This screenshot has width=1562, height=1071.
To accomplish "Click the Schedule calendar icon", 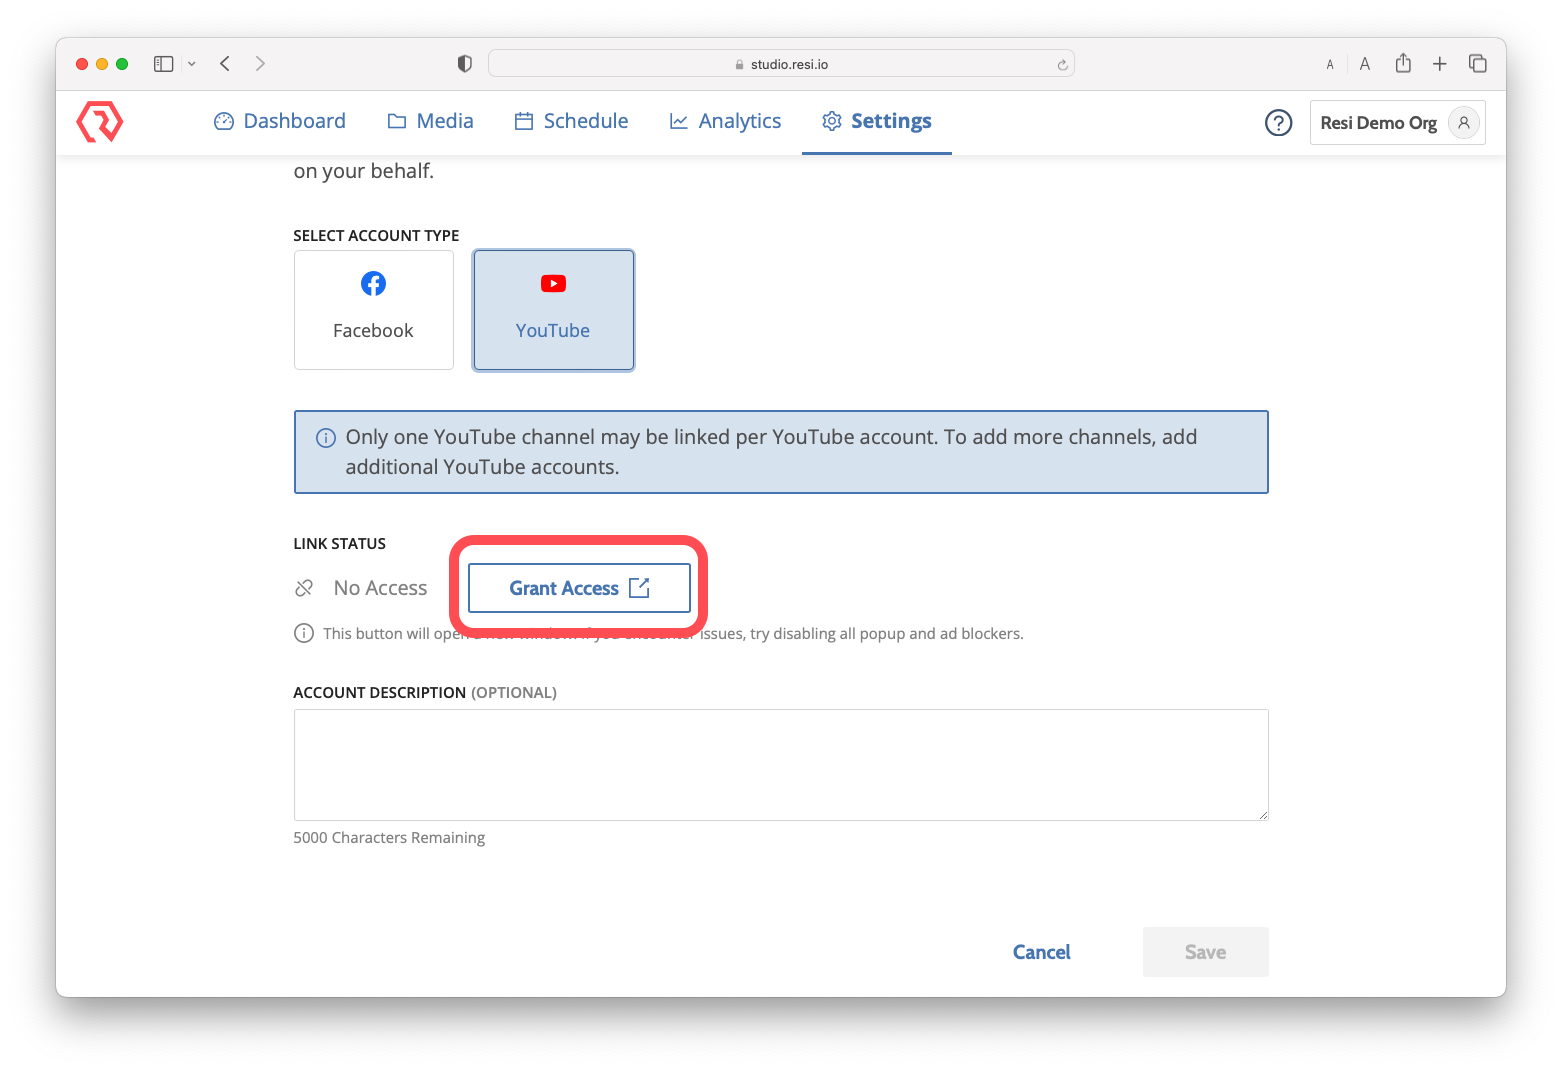I will tap(523, 120).
